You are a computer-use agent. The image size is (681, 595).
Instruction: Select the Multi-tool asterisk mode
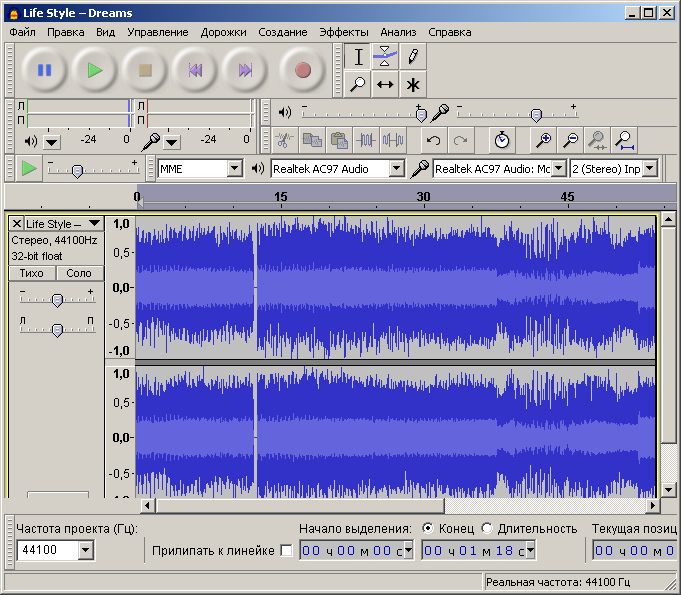pyautogui.click(x=413, y=84)
